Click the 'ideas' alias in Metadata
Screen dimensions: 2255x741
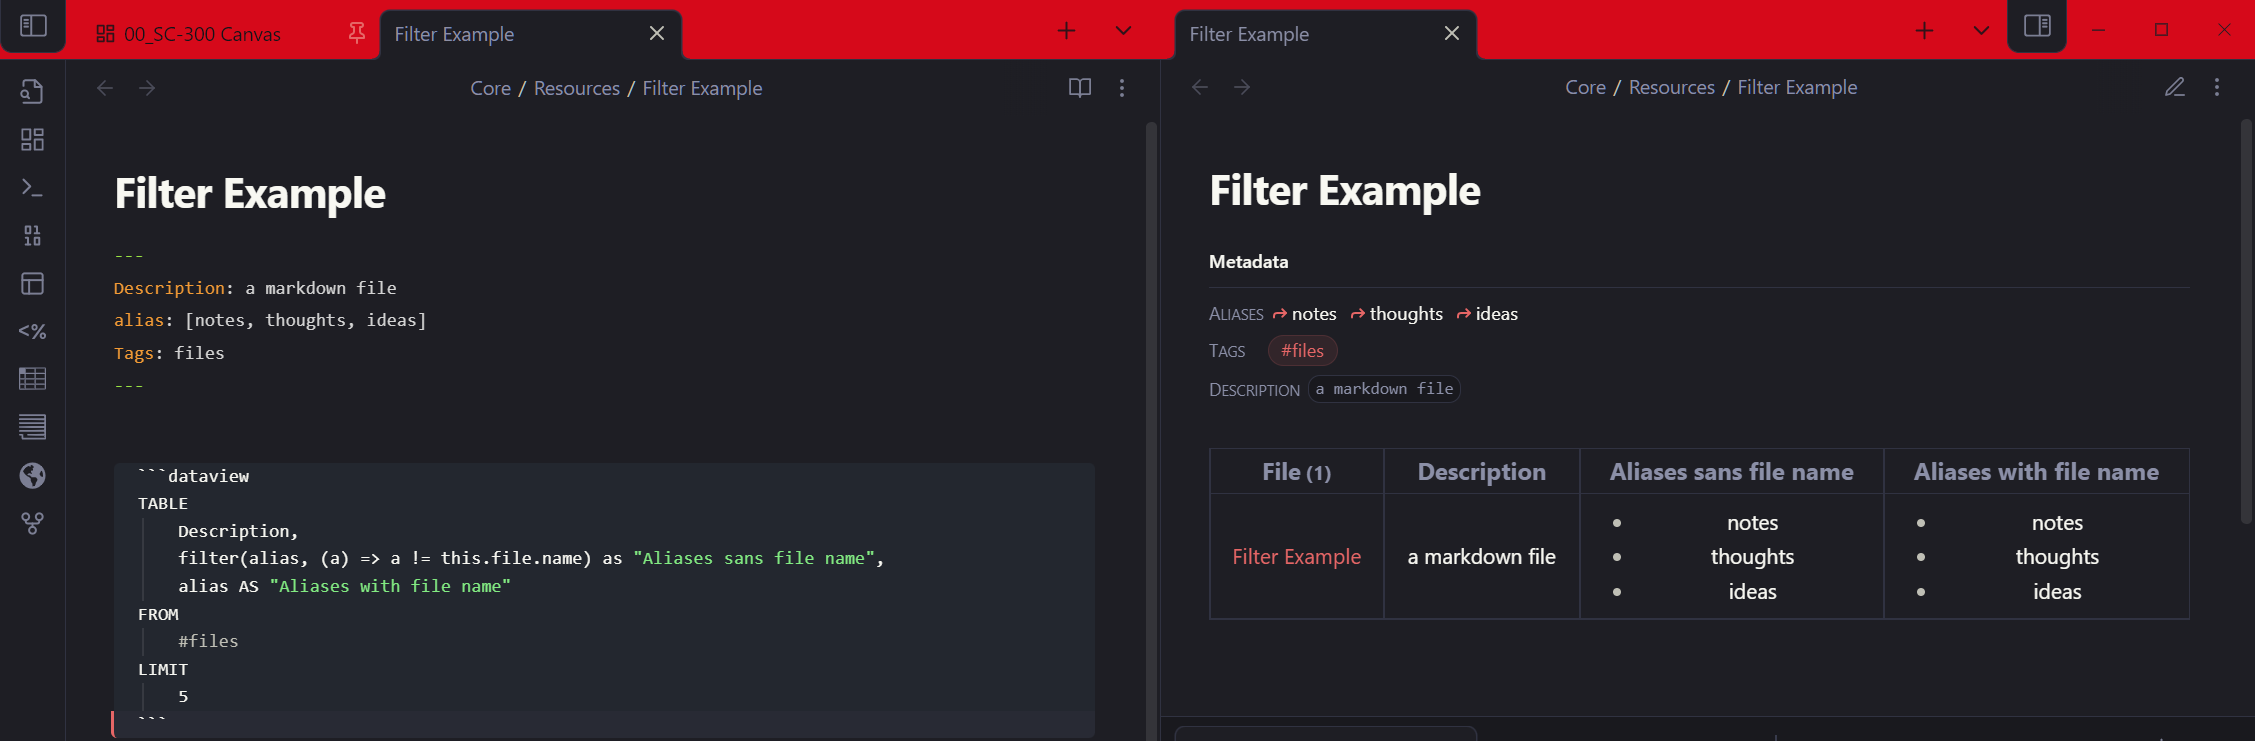(1496, 314)
